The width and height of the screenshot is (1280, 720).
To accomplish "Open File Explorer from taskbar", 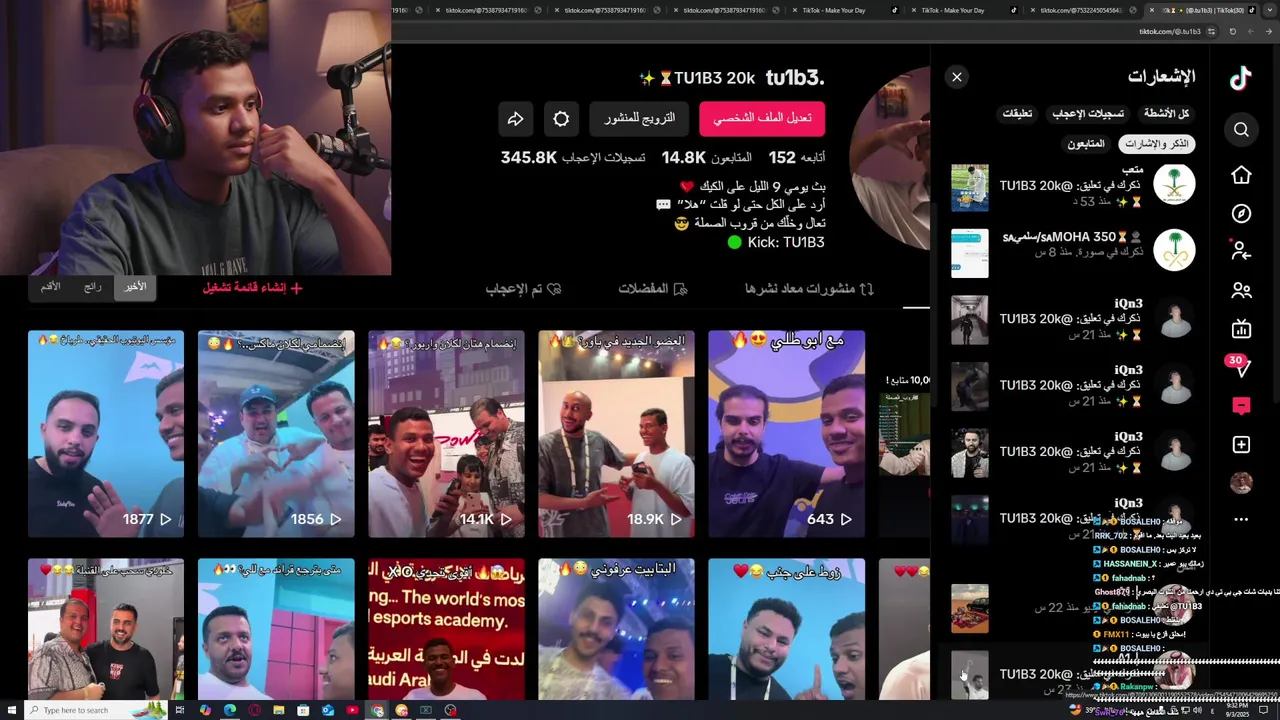I will 279,710.
